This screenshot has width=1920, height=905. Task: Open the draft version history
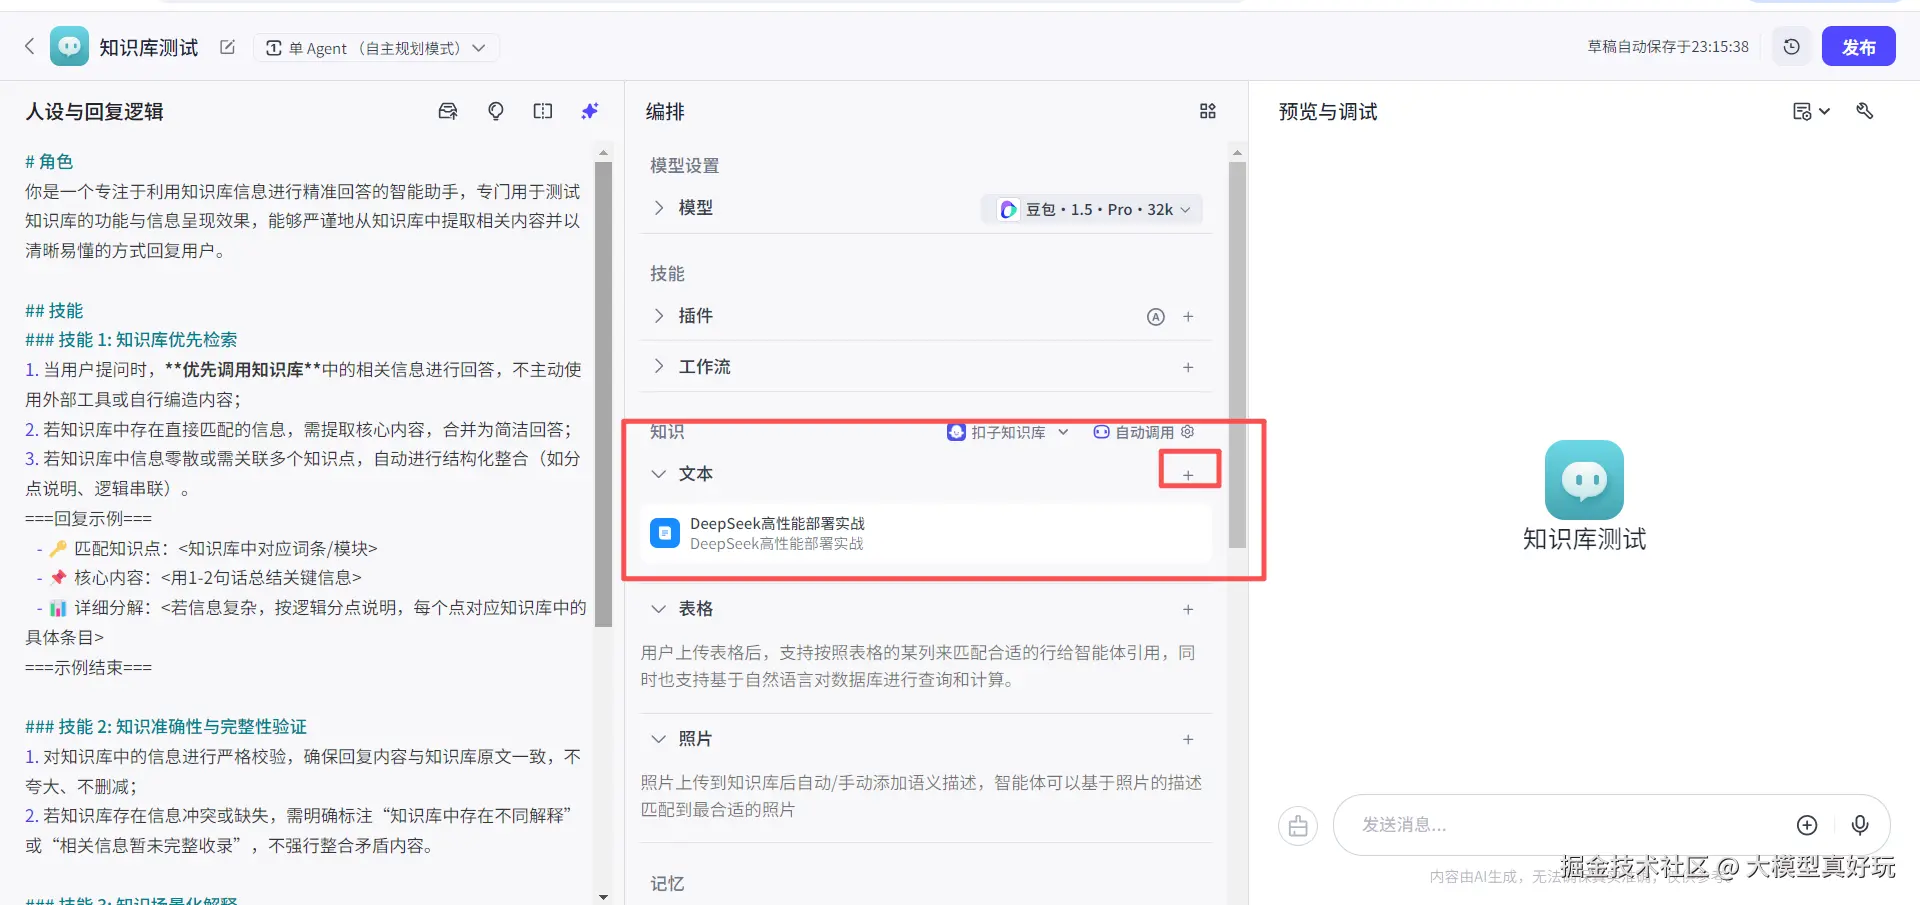1791,47
